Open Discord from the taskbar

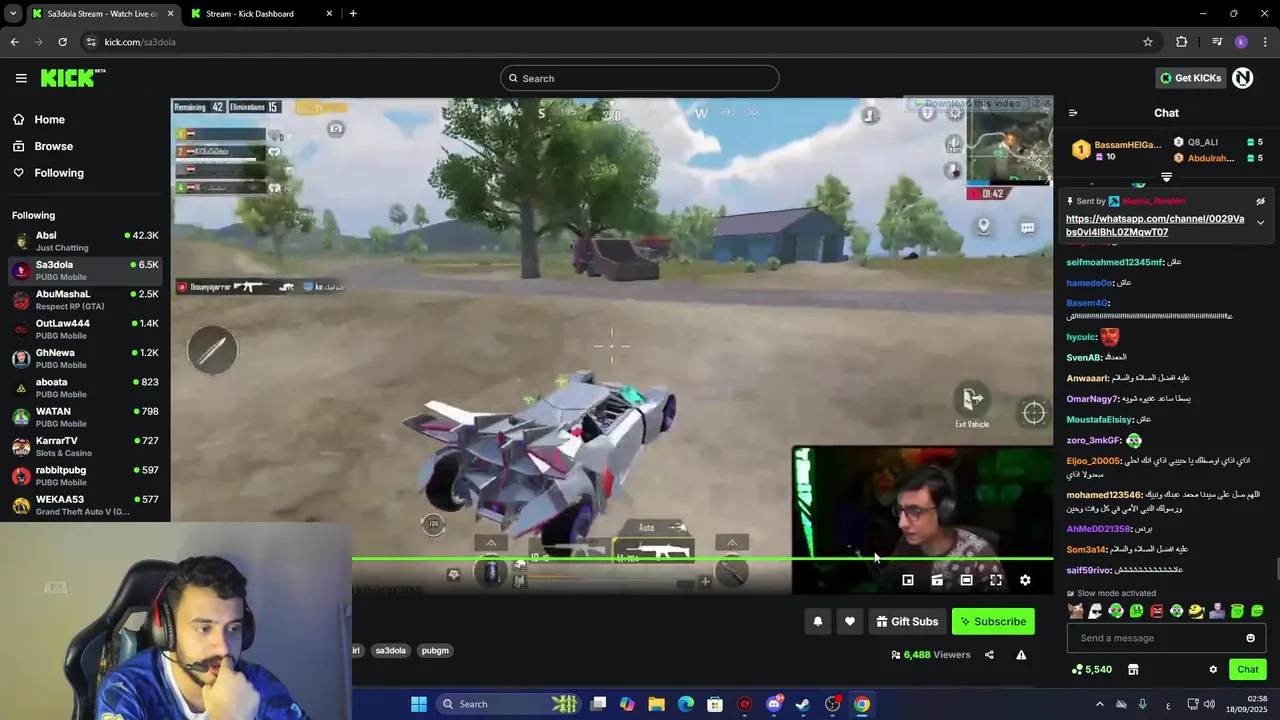(x=774, y=704)
